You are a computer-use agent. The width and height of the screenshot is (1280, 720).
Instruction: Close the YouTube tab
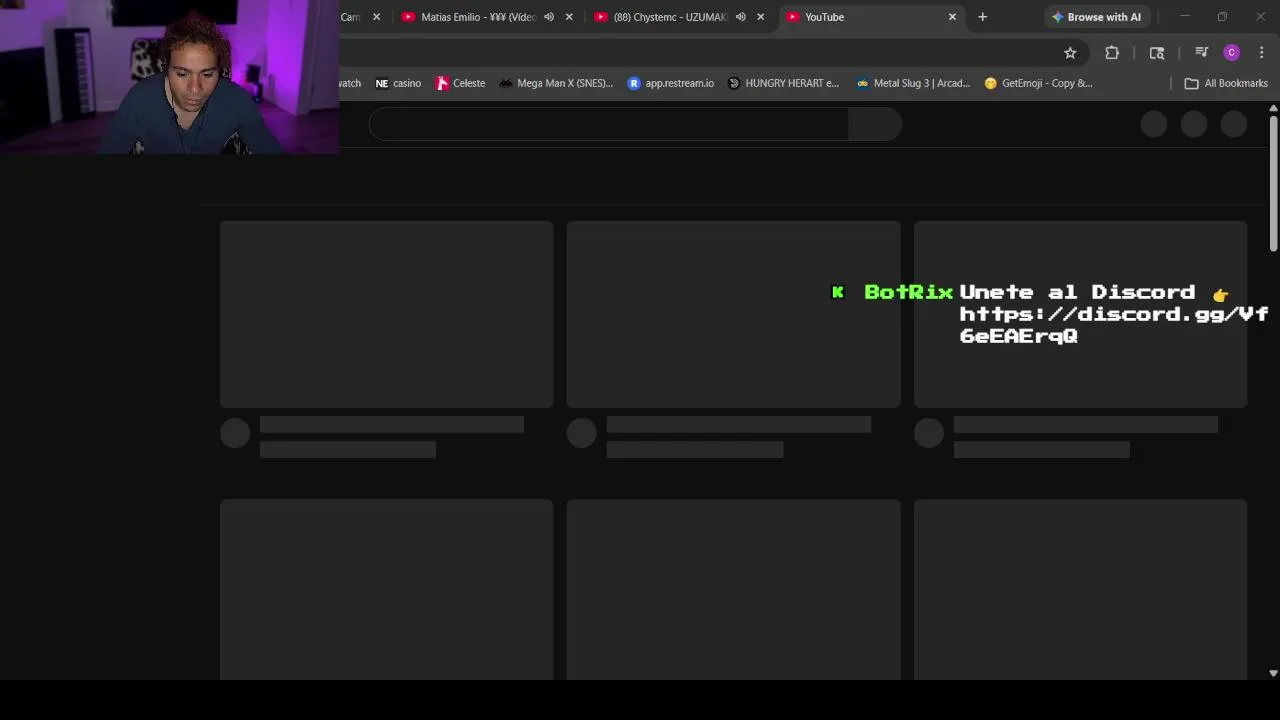(952, 17)
